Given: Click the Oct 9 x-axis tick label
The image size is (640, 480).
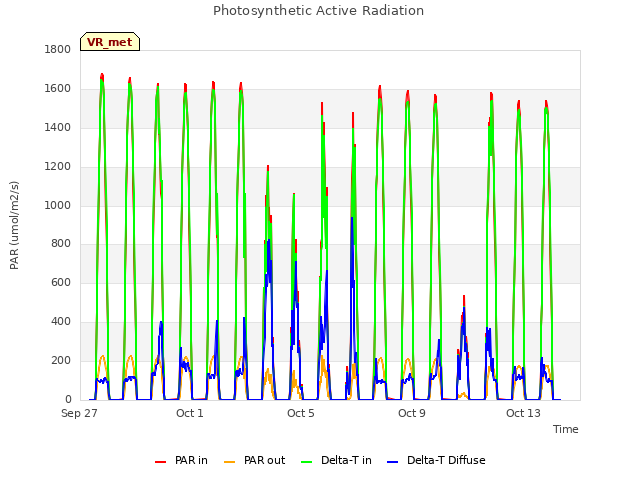Looking at the screenshot, I should click(412, 413).
